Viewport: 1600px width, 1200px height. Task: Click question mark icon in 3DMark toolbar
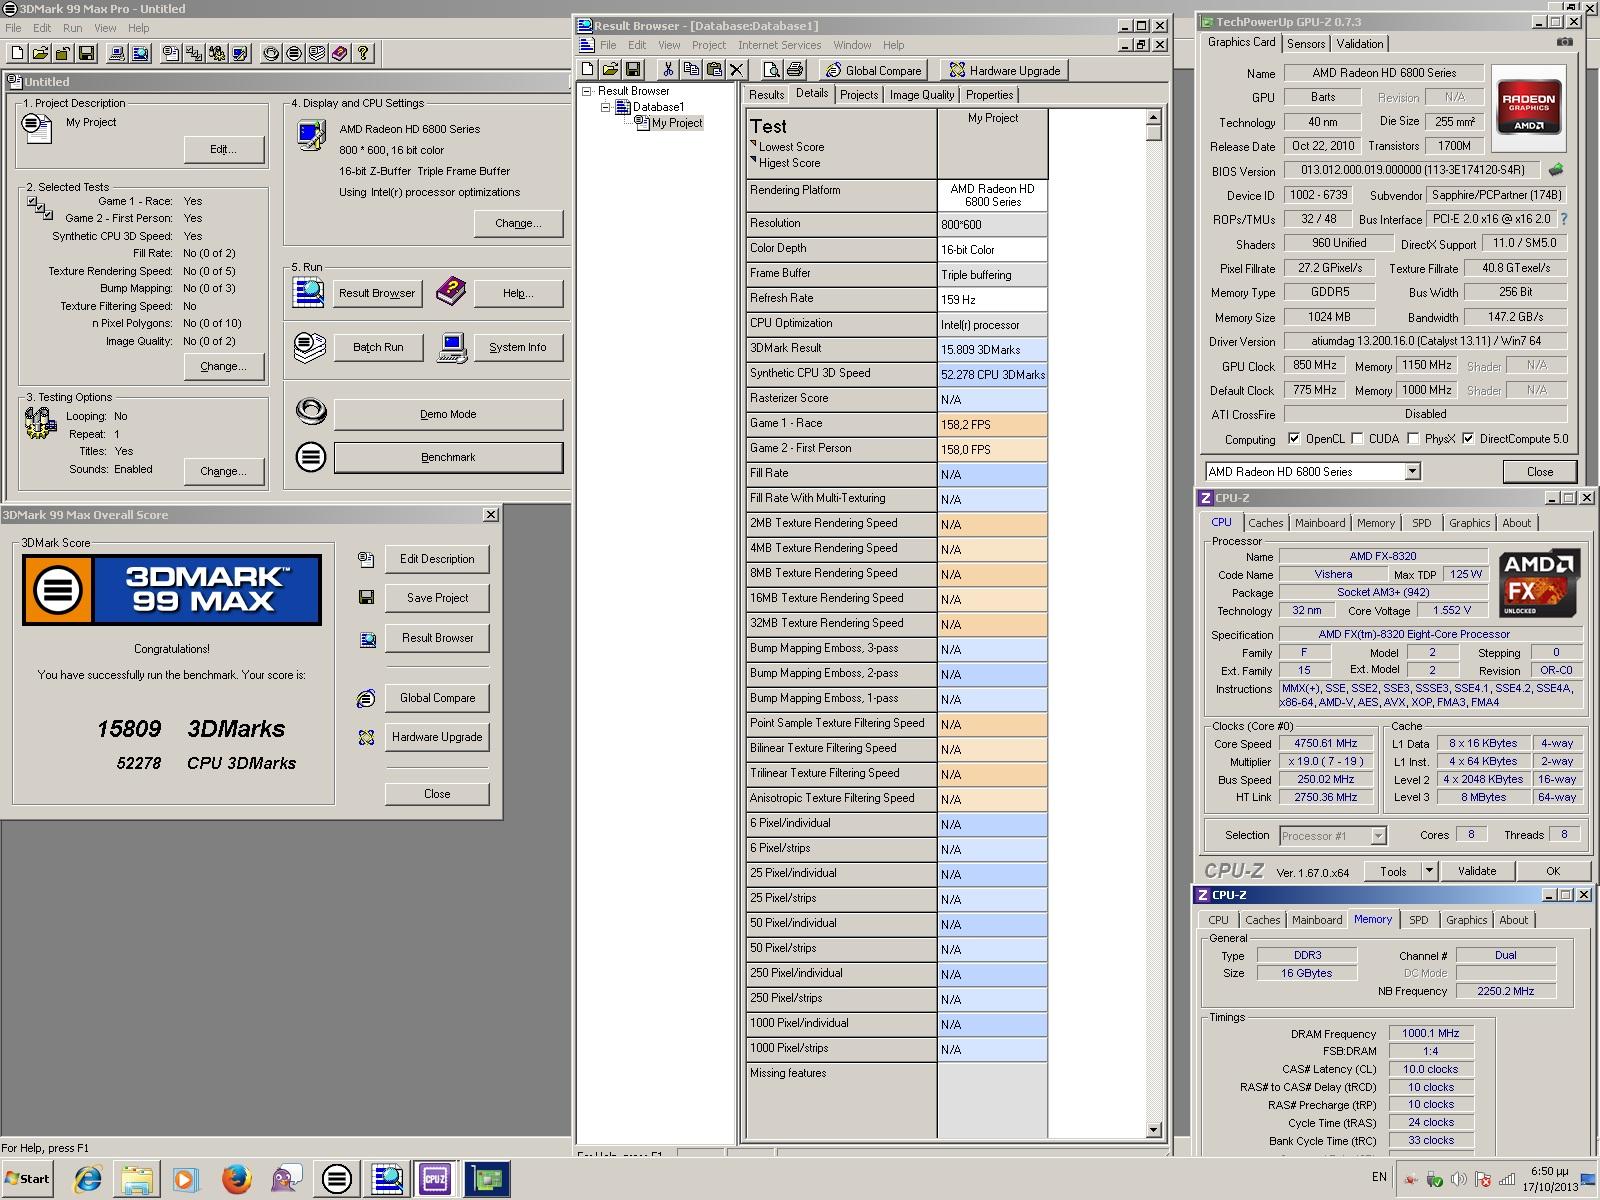[363, 53]
